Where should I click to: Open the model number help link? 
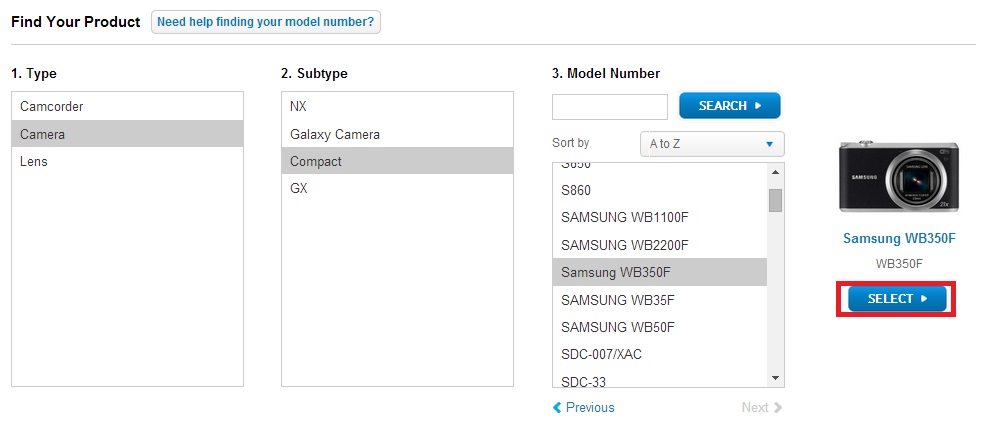click(x=266, y=22)
